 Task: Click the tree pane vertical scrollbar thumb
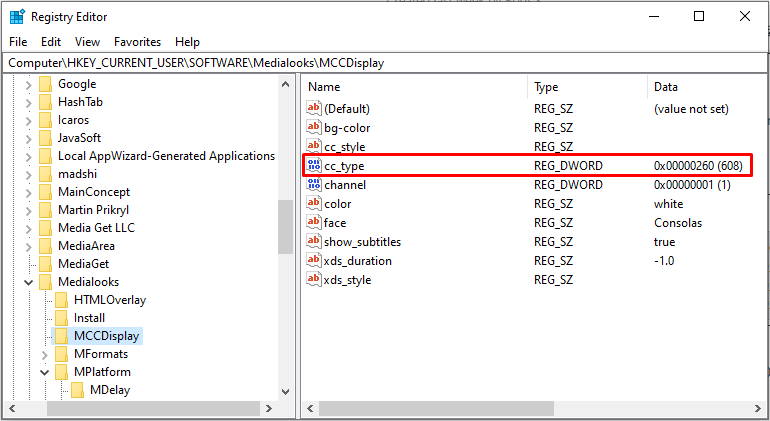(285, 227)
